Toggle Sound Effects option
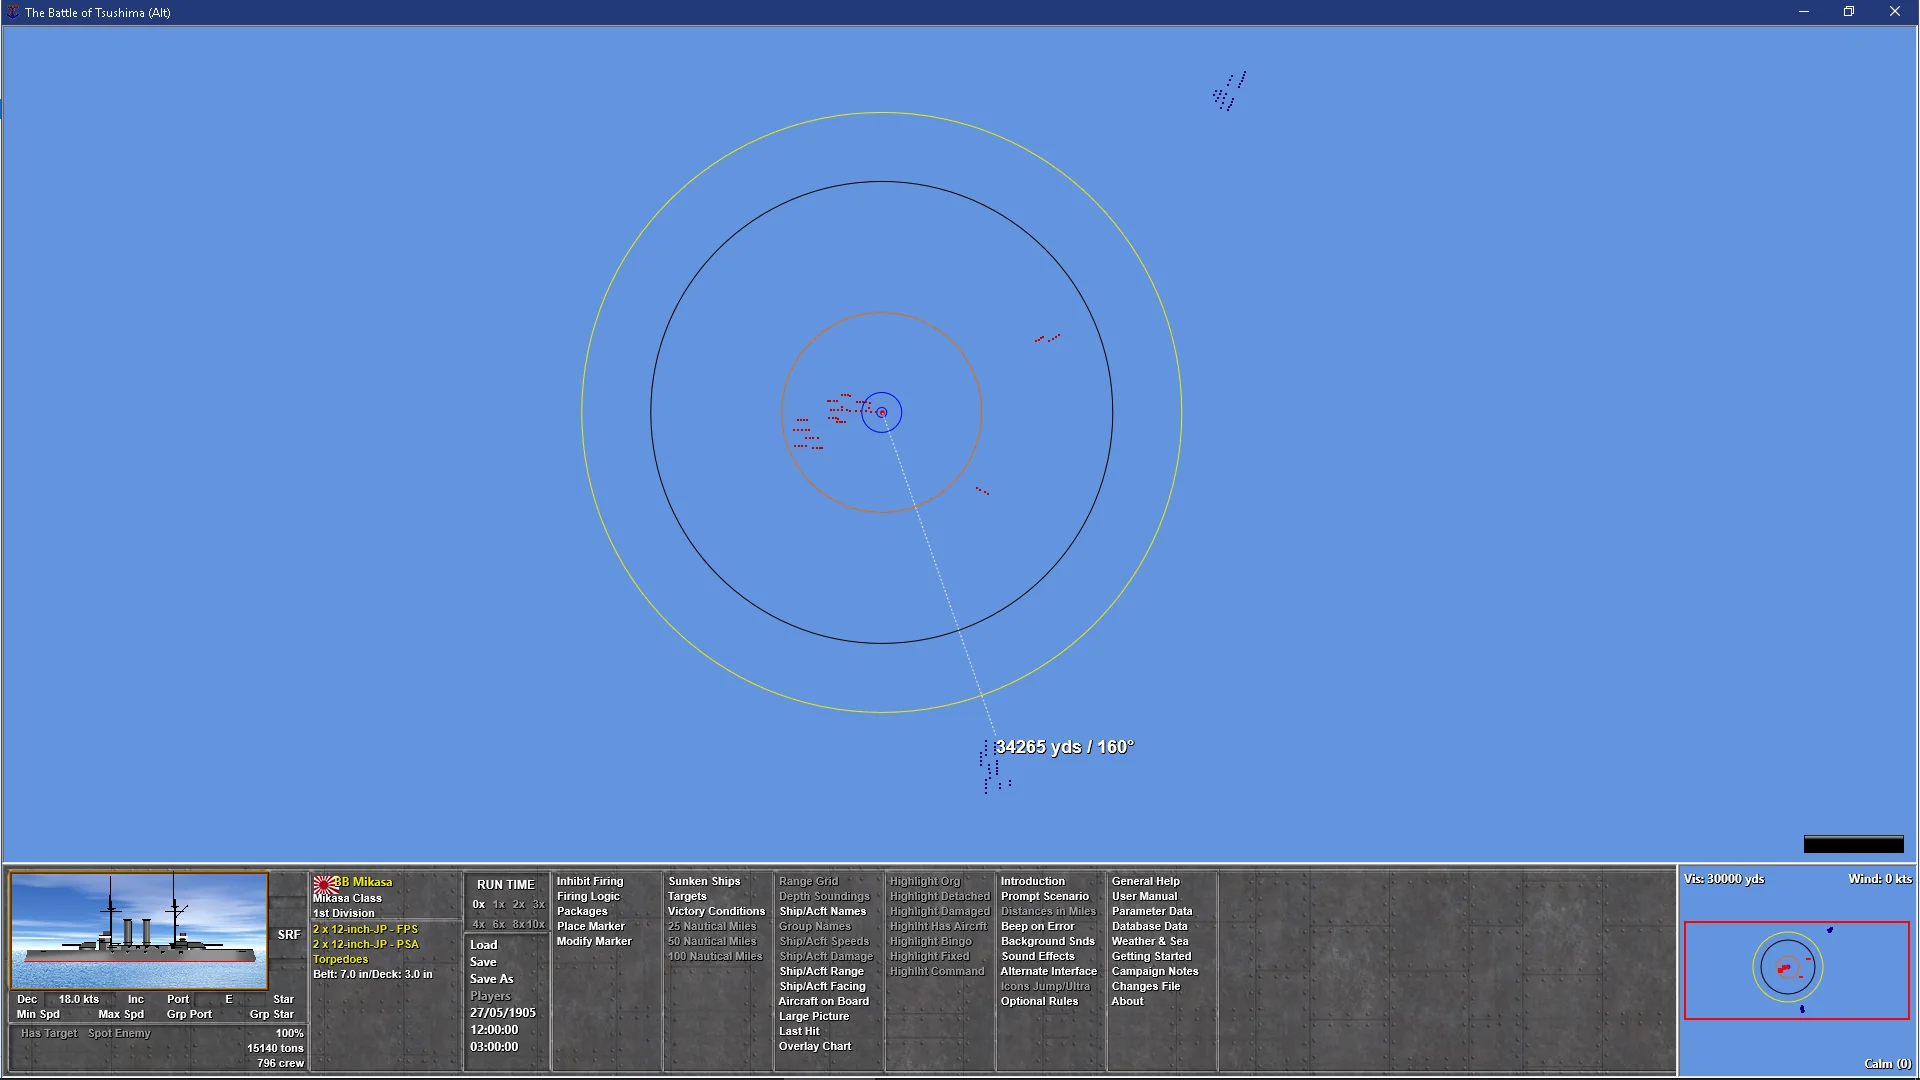 coord(1037,956)
